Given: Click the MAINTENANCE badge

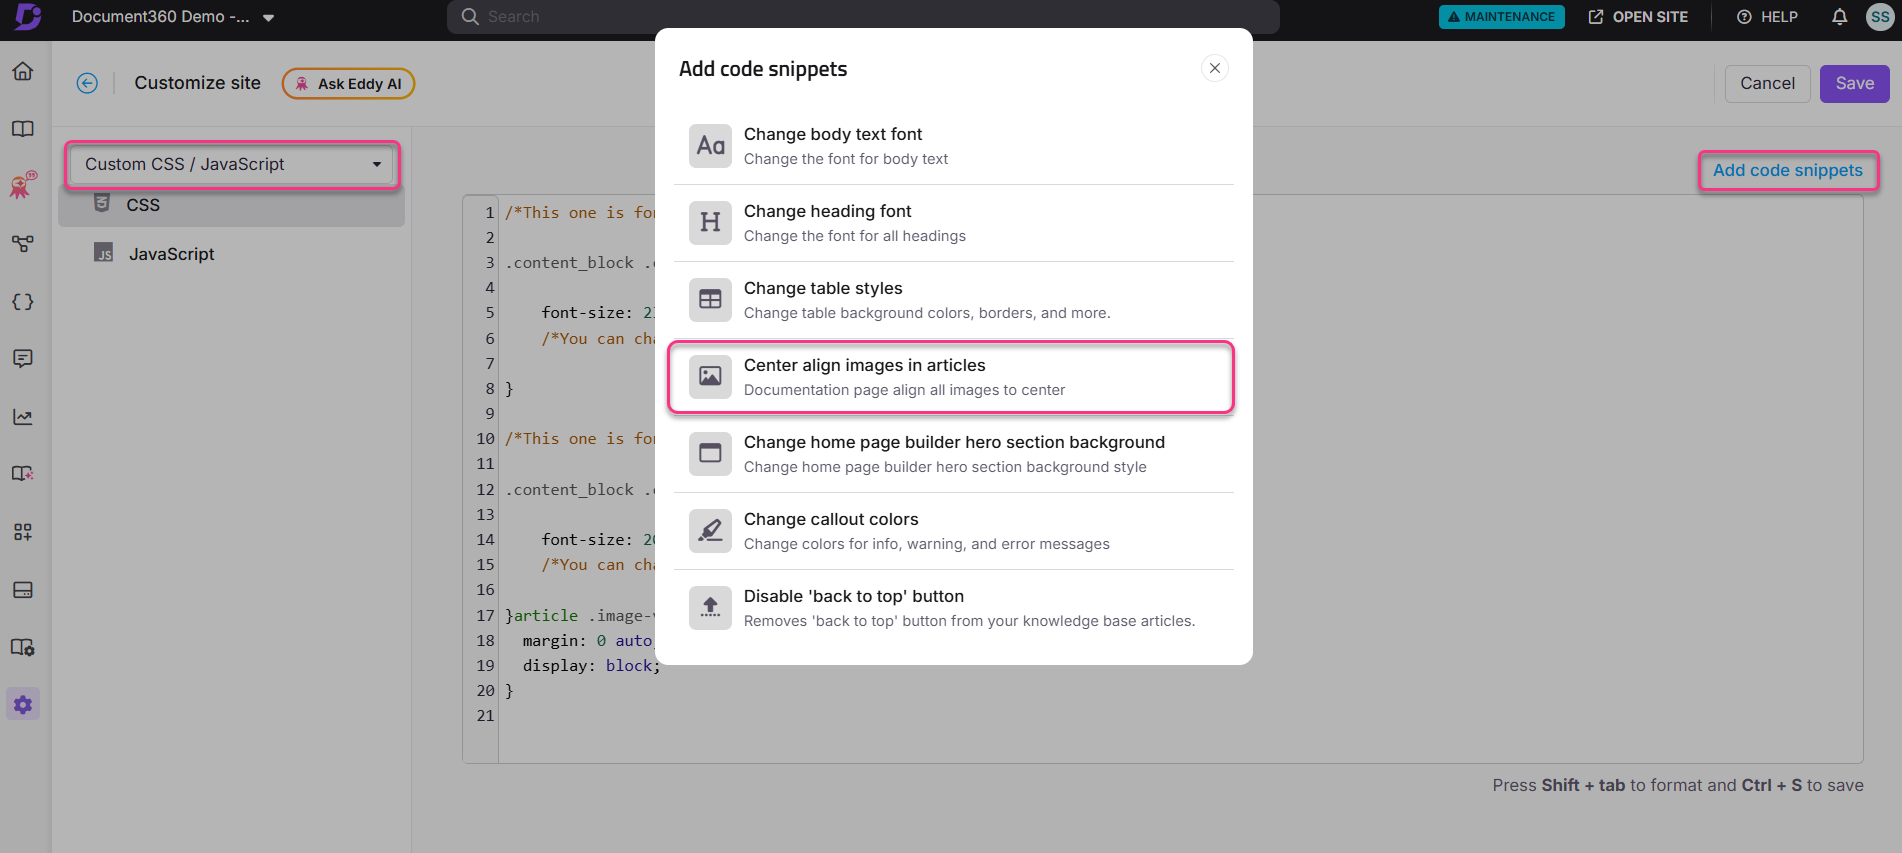Looking at the screenshot, I should coord(1501,17).
